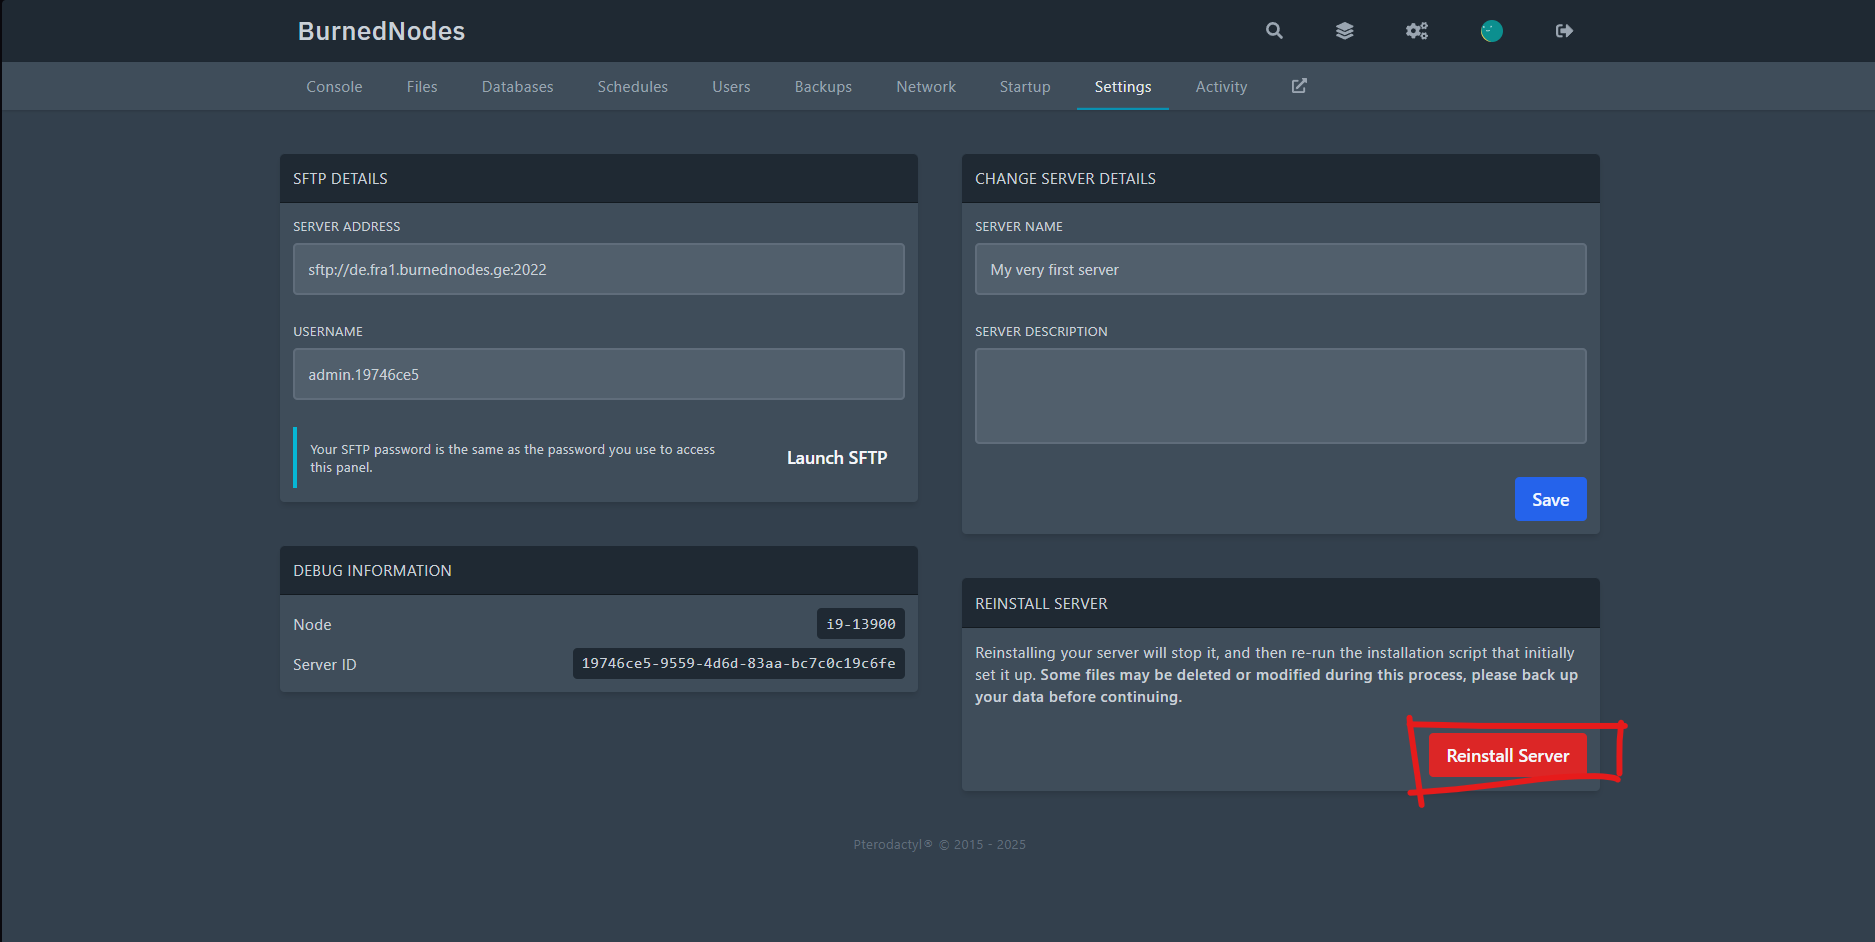Open the servers stack icon
Screen dimensions: 1875x942
pyautogui.click(x=1345, y=31)
